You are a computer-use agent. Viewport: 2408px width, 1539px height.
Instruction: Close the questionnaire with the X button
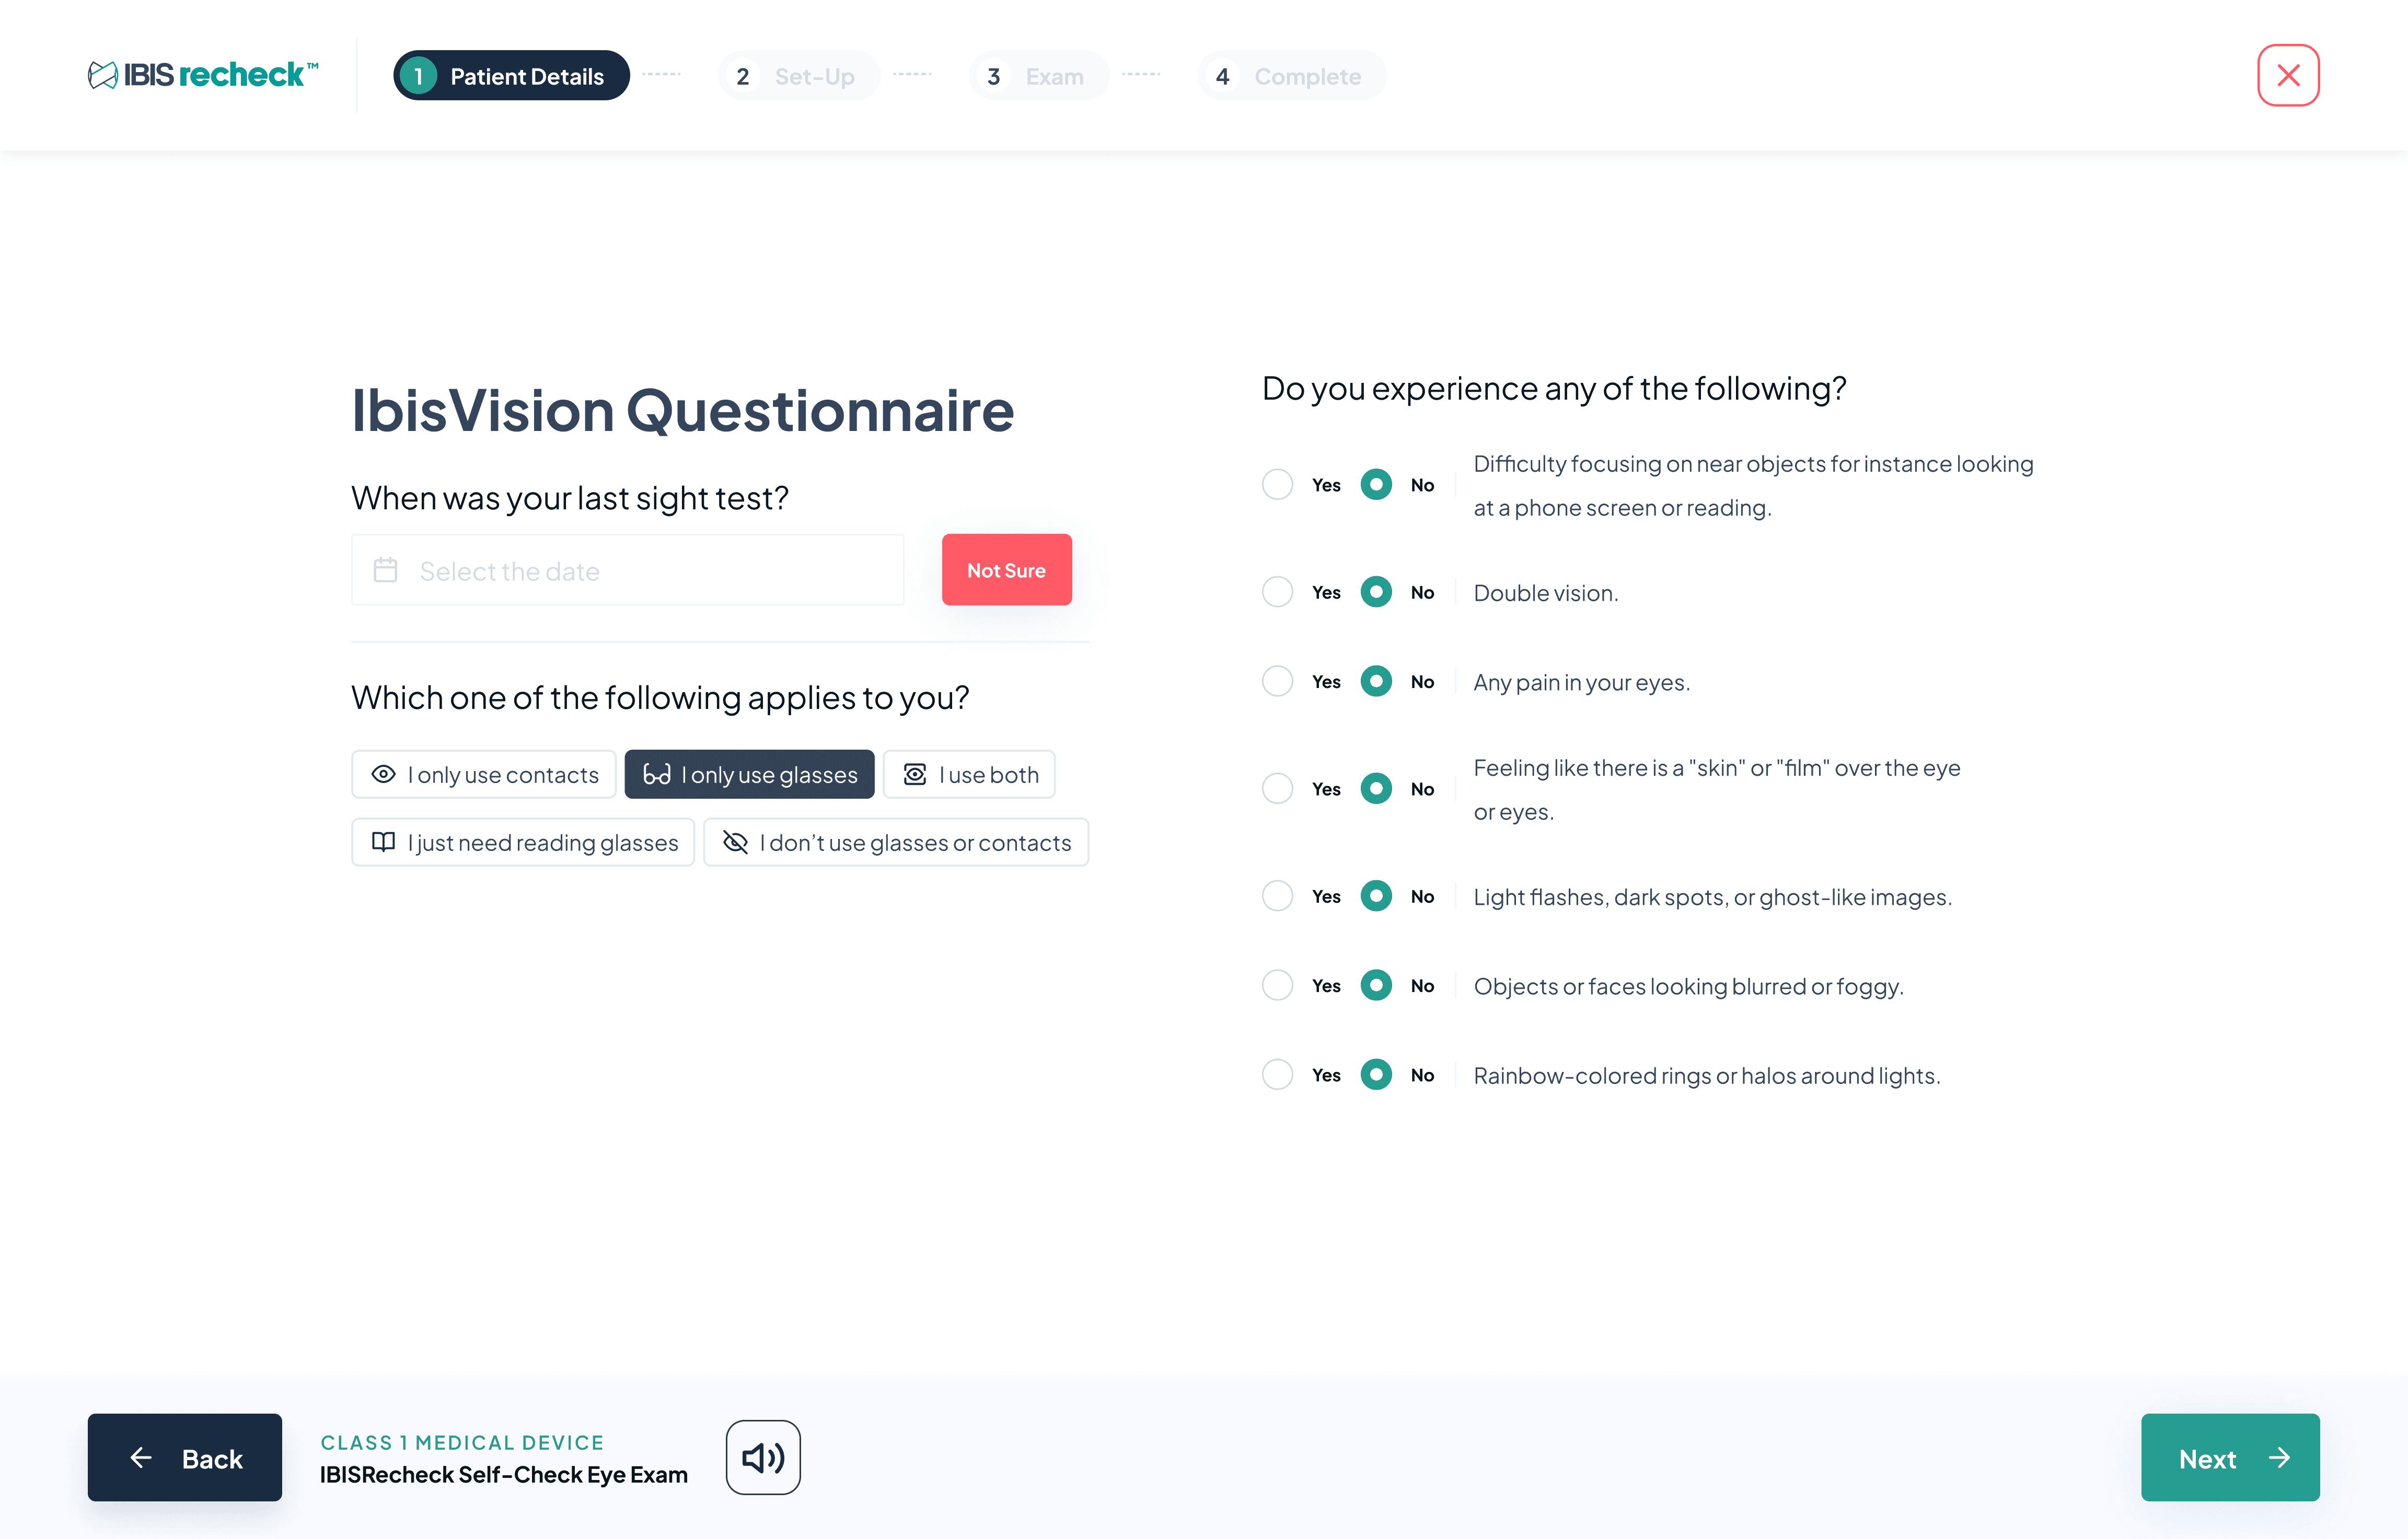[2287, 74]
